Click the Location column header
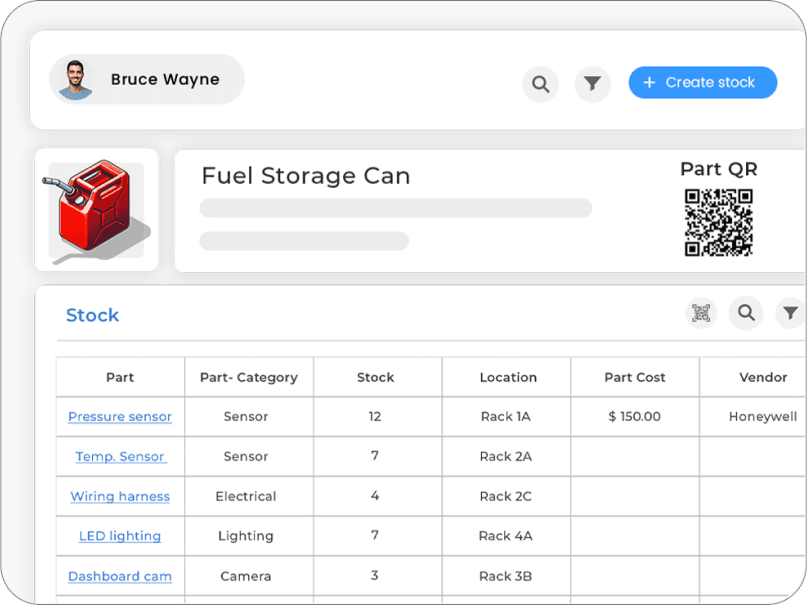Viewport: 807px width, 605px height. (x=508, y=377)
